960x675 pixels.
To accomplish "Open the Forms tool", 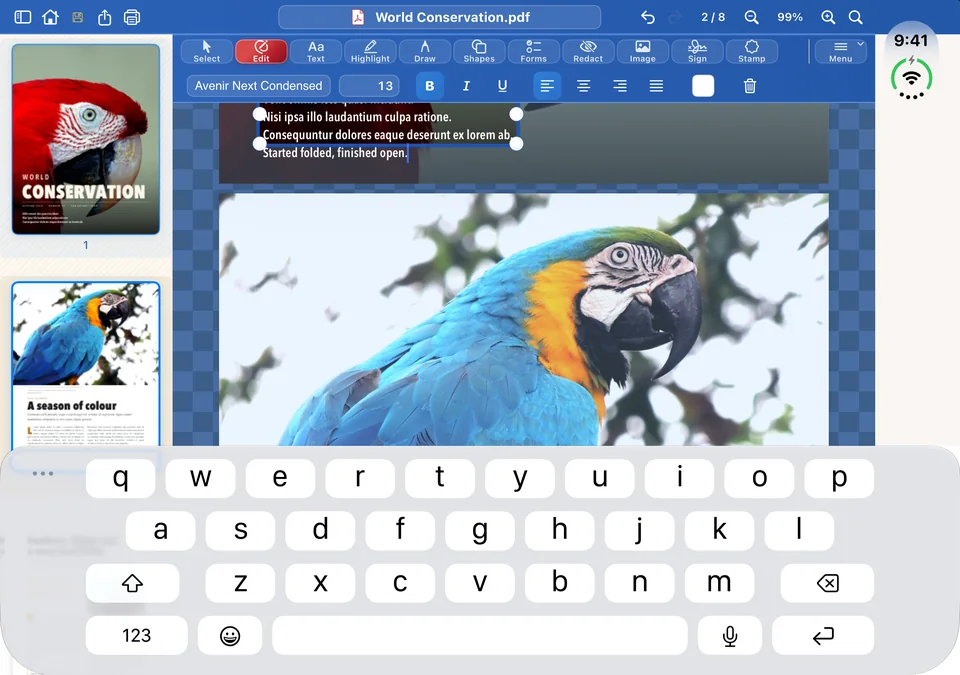I will 533,51.
